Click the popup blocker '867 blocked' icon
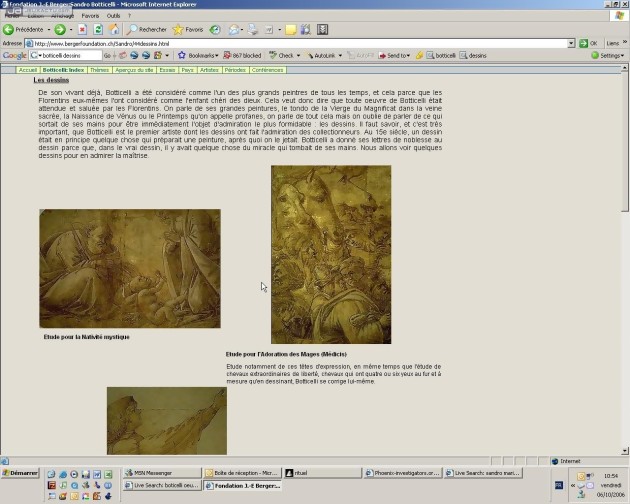 [240, 55]
